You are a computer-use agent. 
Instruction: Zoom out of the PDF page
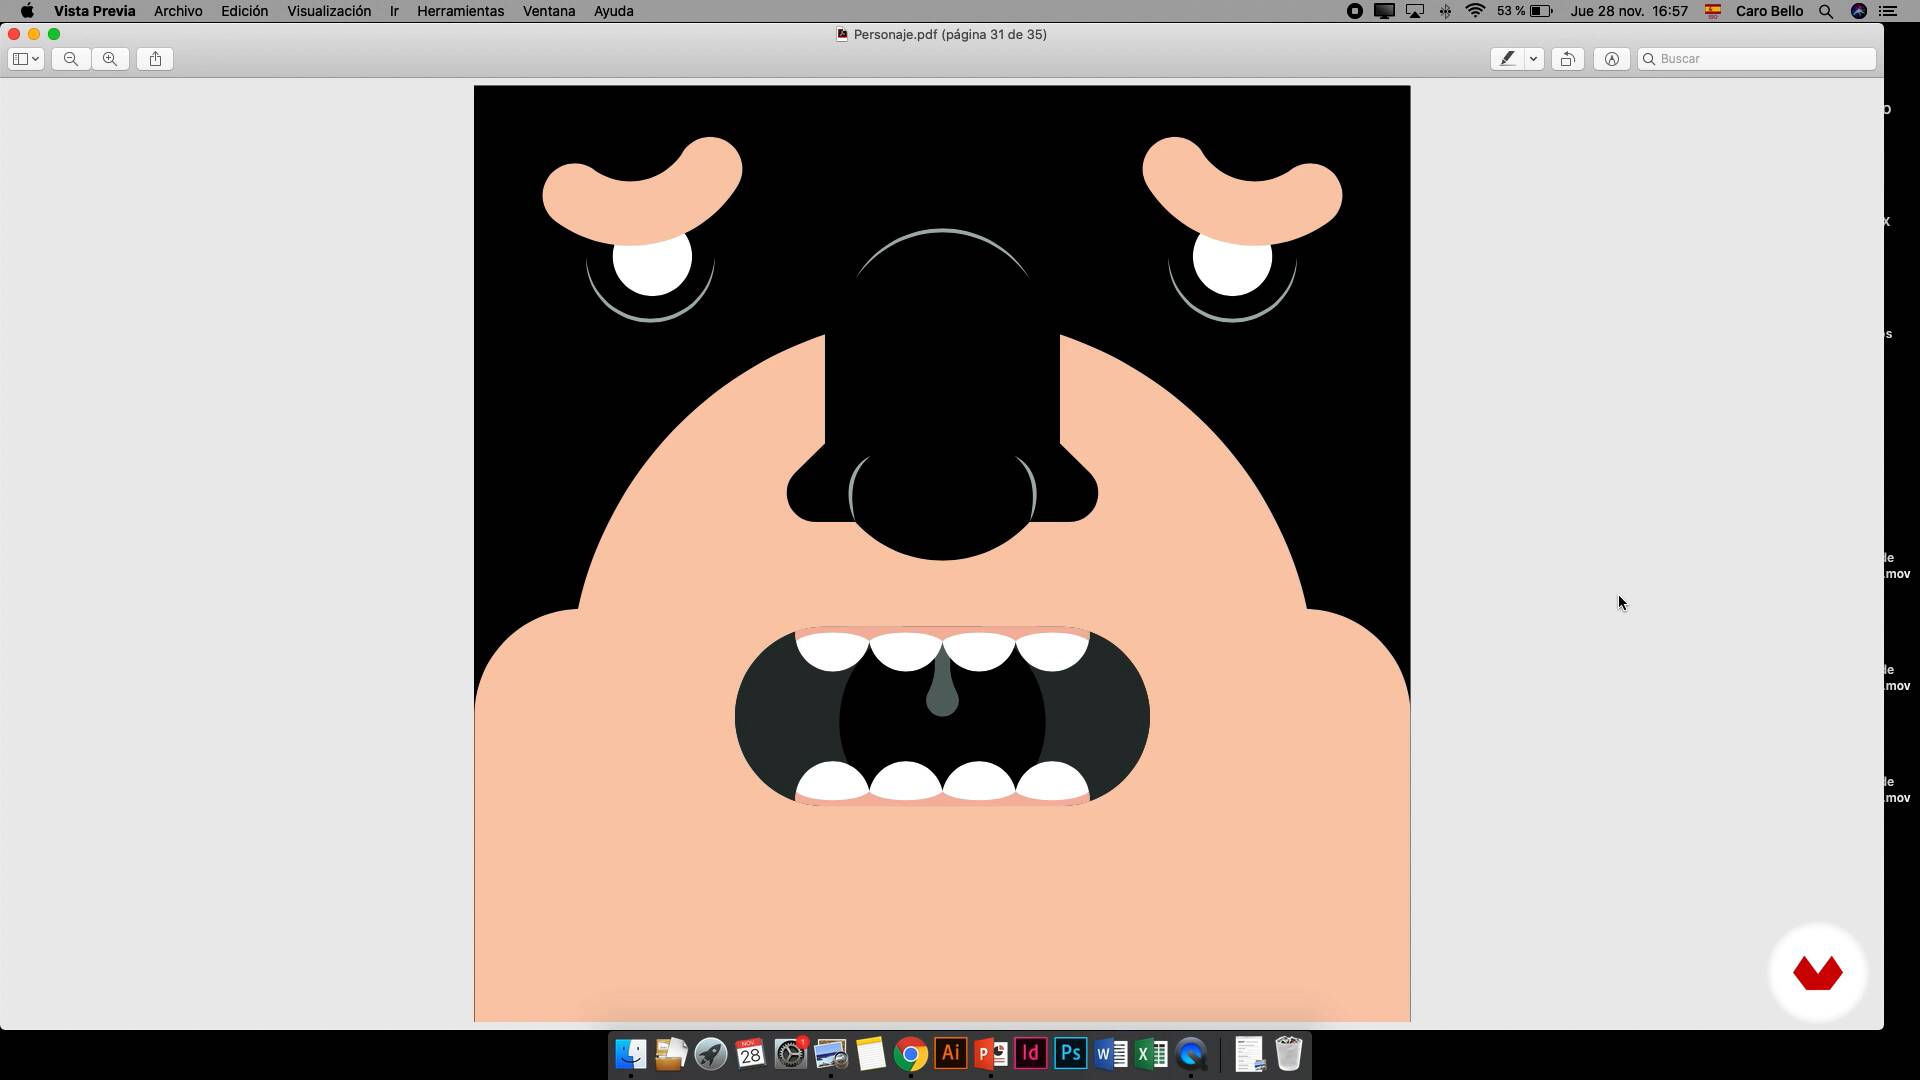pos(71,59)
